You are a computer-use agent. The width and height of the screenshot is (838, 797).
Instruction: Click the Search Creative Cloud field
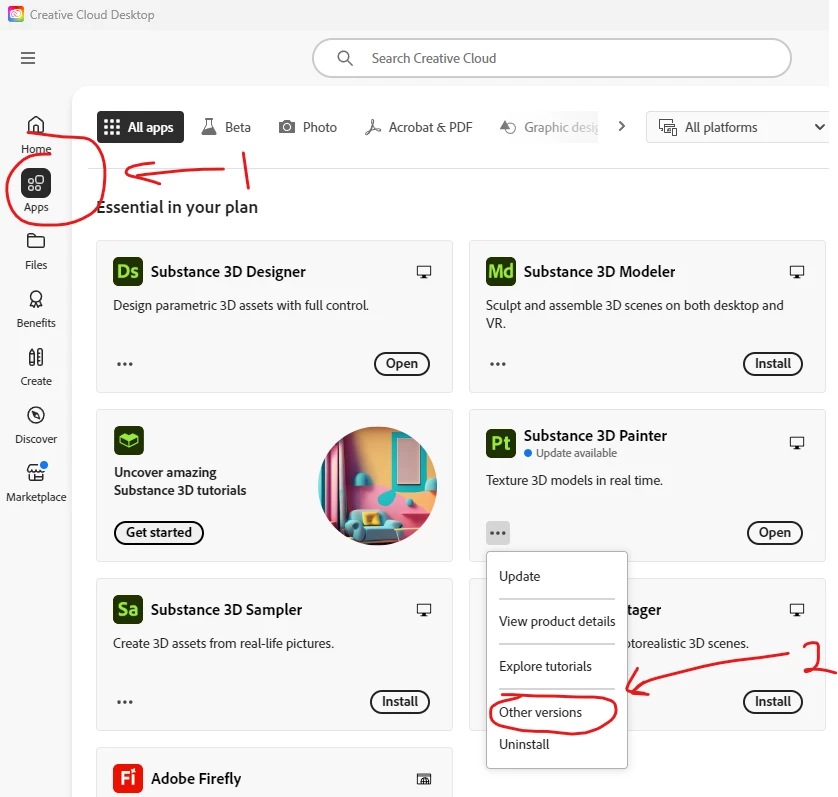[552, 58]
